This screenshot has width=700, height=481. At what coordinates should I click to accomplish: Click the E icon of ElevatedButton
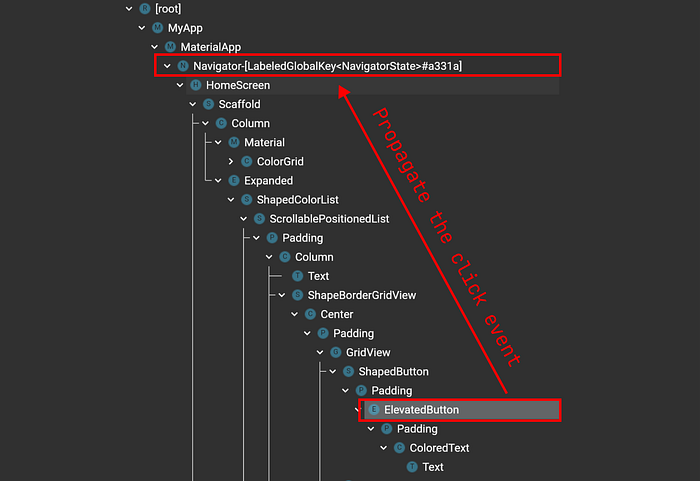[374, 410]
